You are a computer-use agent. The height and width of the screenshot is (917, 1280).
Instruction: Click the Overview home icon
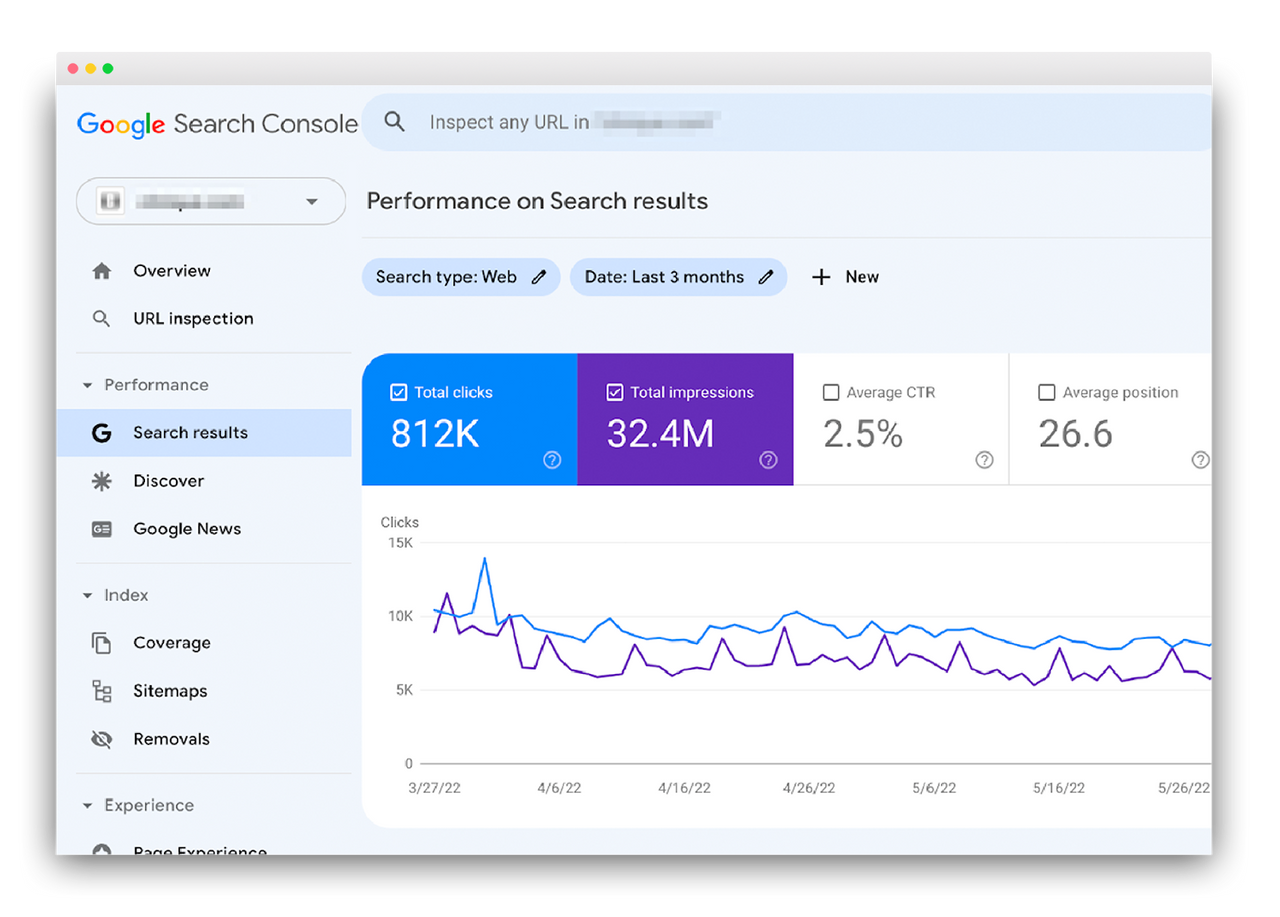pyautogui.click(x=101, y=271)
